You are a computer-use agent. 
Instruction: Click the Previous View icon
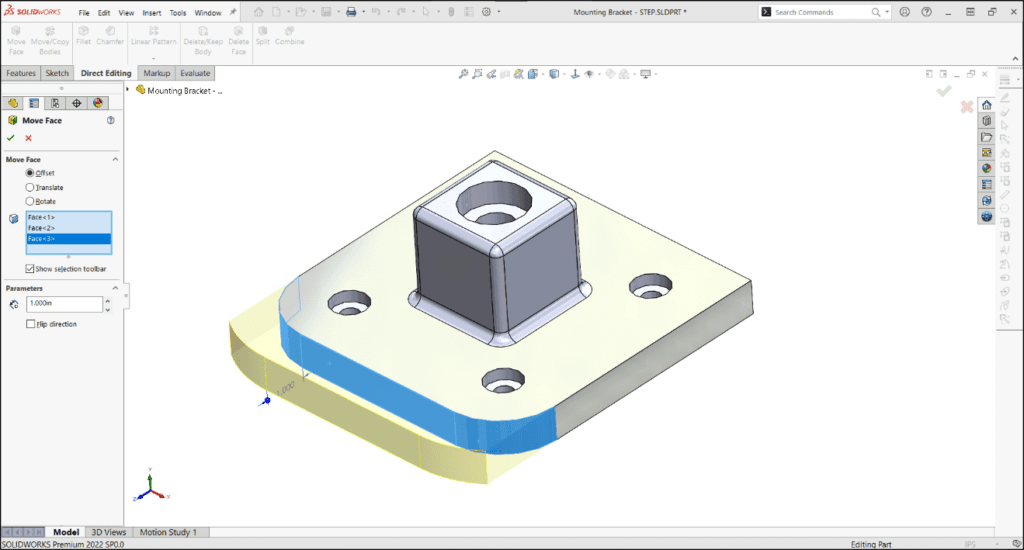491,74
